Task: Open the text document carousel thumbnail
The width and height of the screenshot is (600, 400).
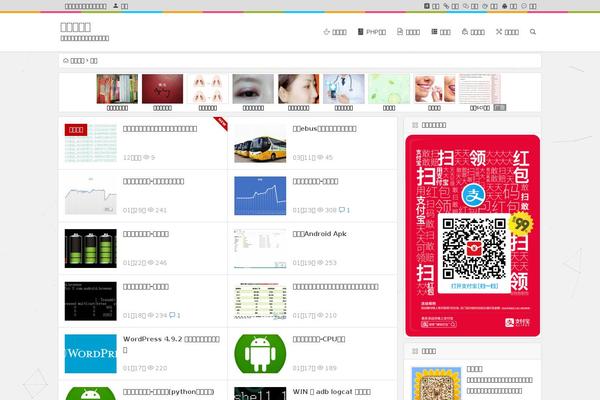Action: click(479, 89)
